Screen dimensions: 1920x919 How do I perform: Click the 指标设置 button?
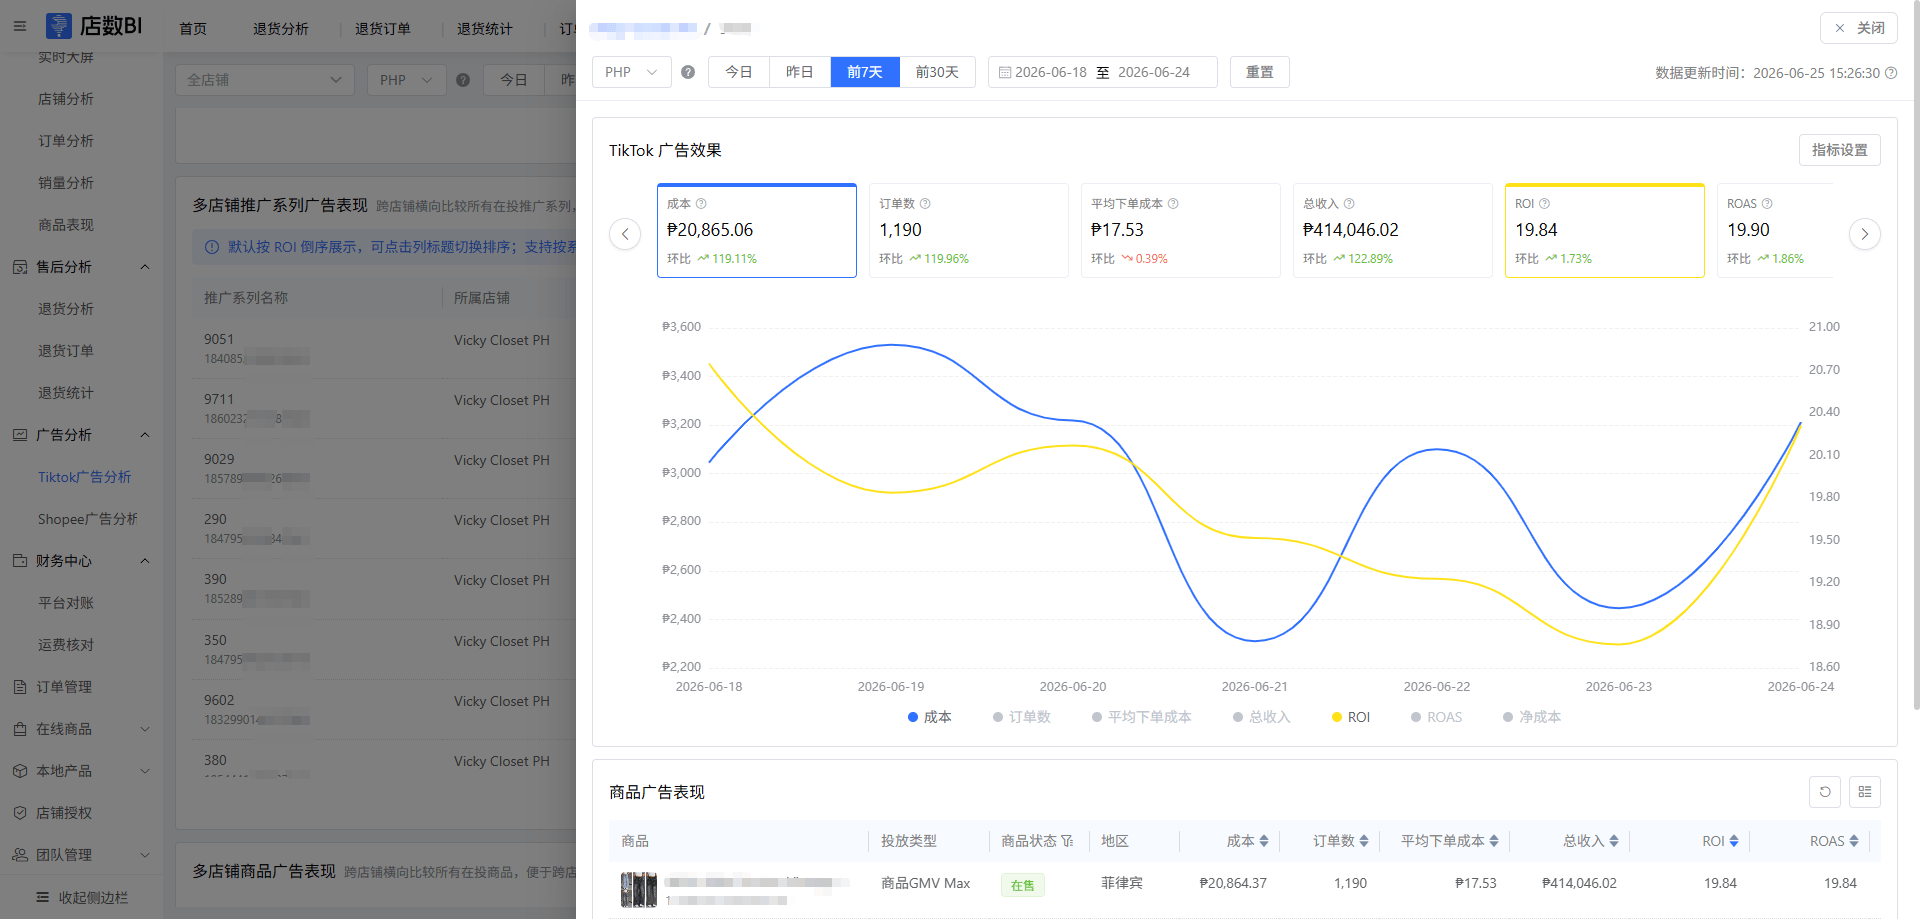(1840, 150)
